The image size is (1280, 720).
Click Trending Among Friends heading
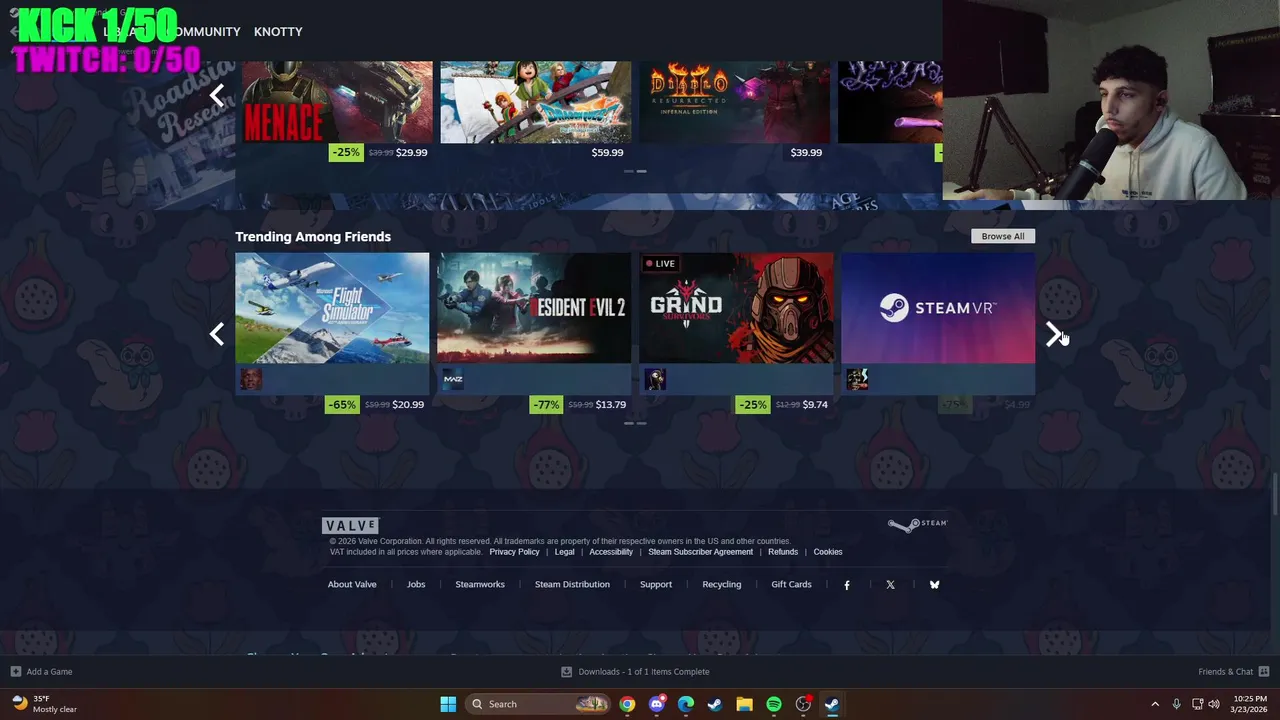pos(313,237)
